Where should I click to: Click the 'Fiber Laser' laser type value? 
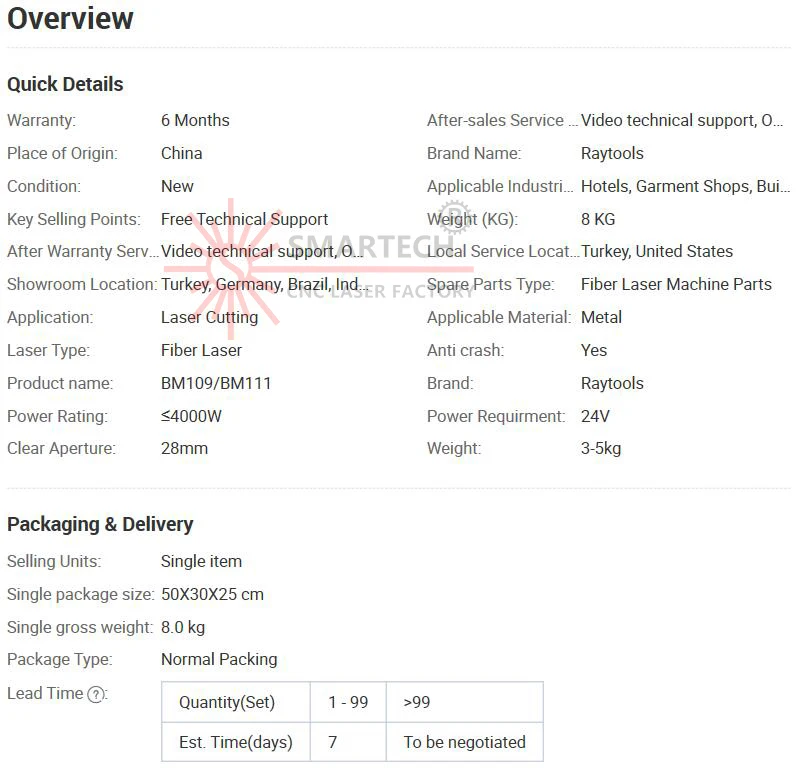201,350
